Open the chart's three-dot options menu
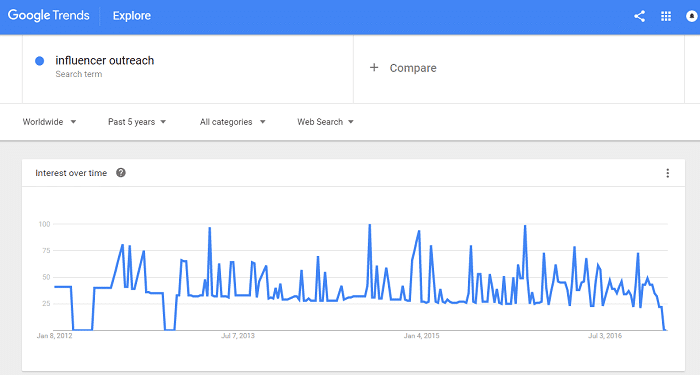 click(667, 173)
